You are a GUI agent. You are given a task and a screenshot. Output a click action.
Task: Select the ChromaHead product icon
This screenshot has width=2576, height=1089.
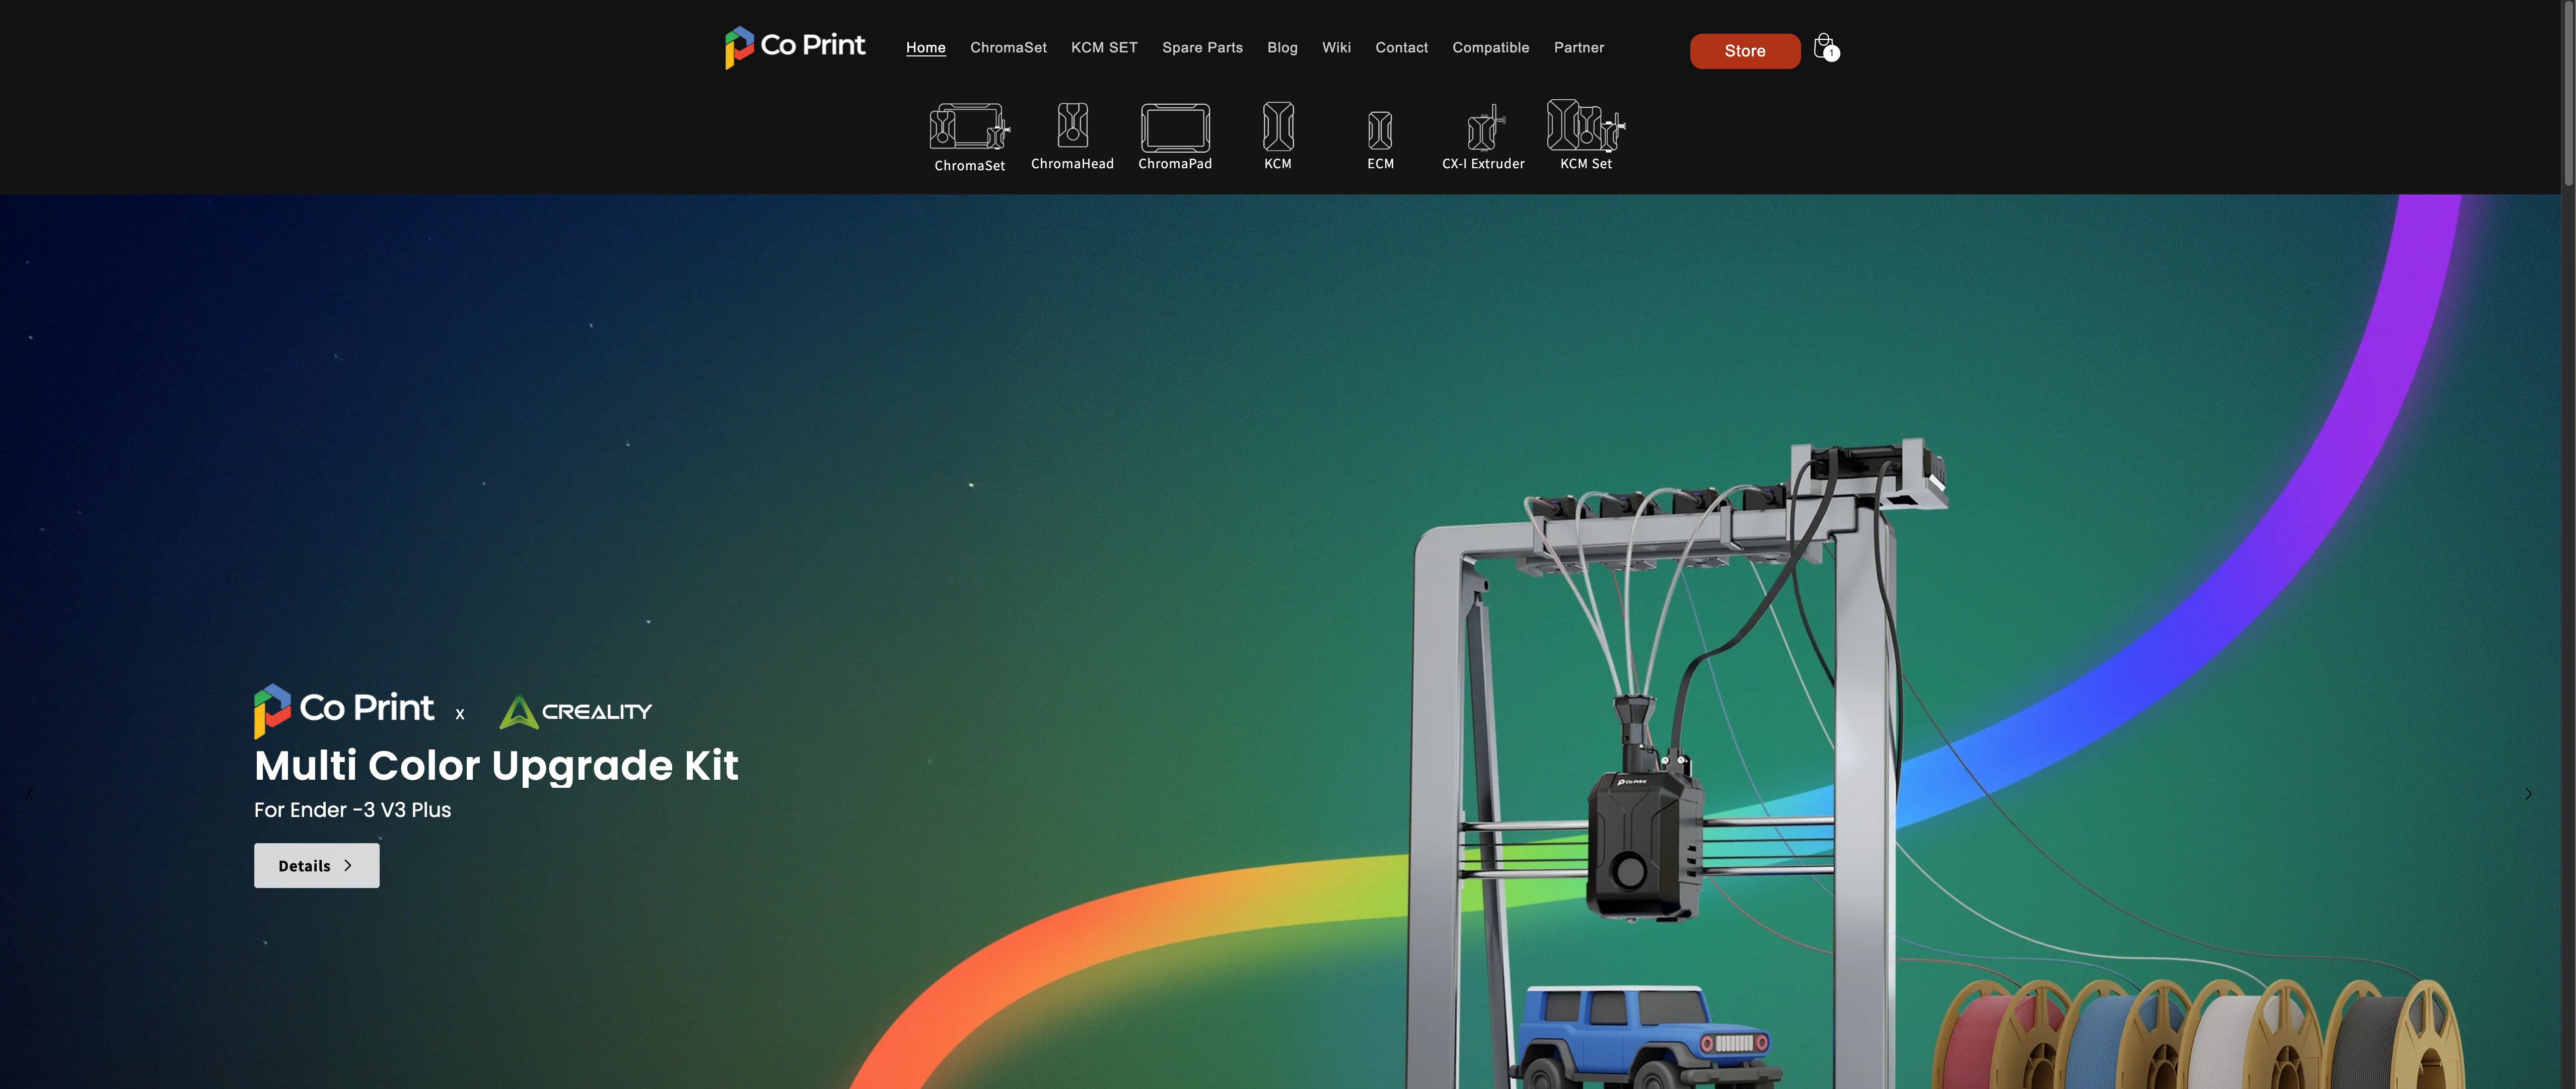click(1072, 126)
